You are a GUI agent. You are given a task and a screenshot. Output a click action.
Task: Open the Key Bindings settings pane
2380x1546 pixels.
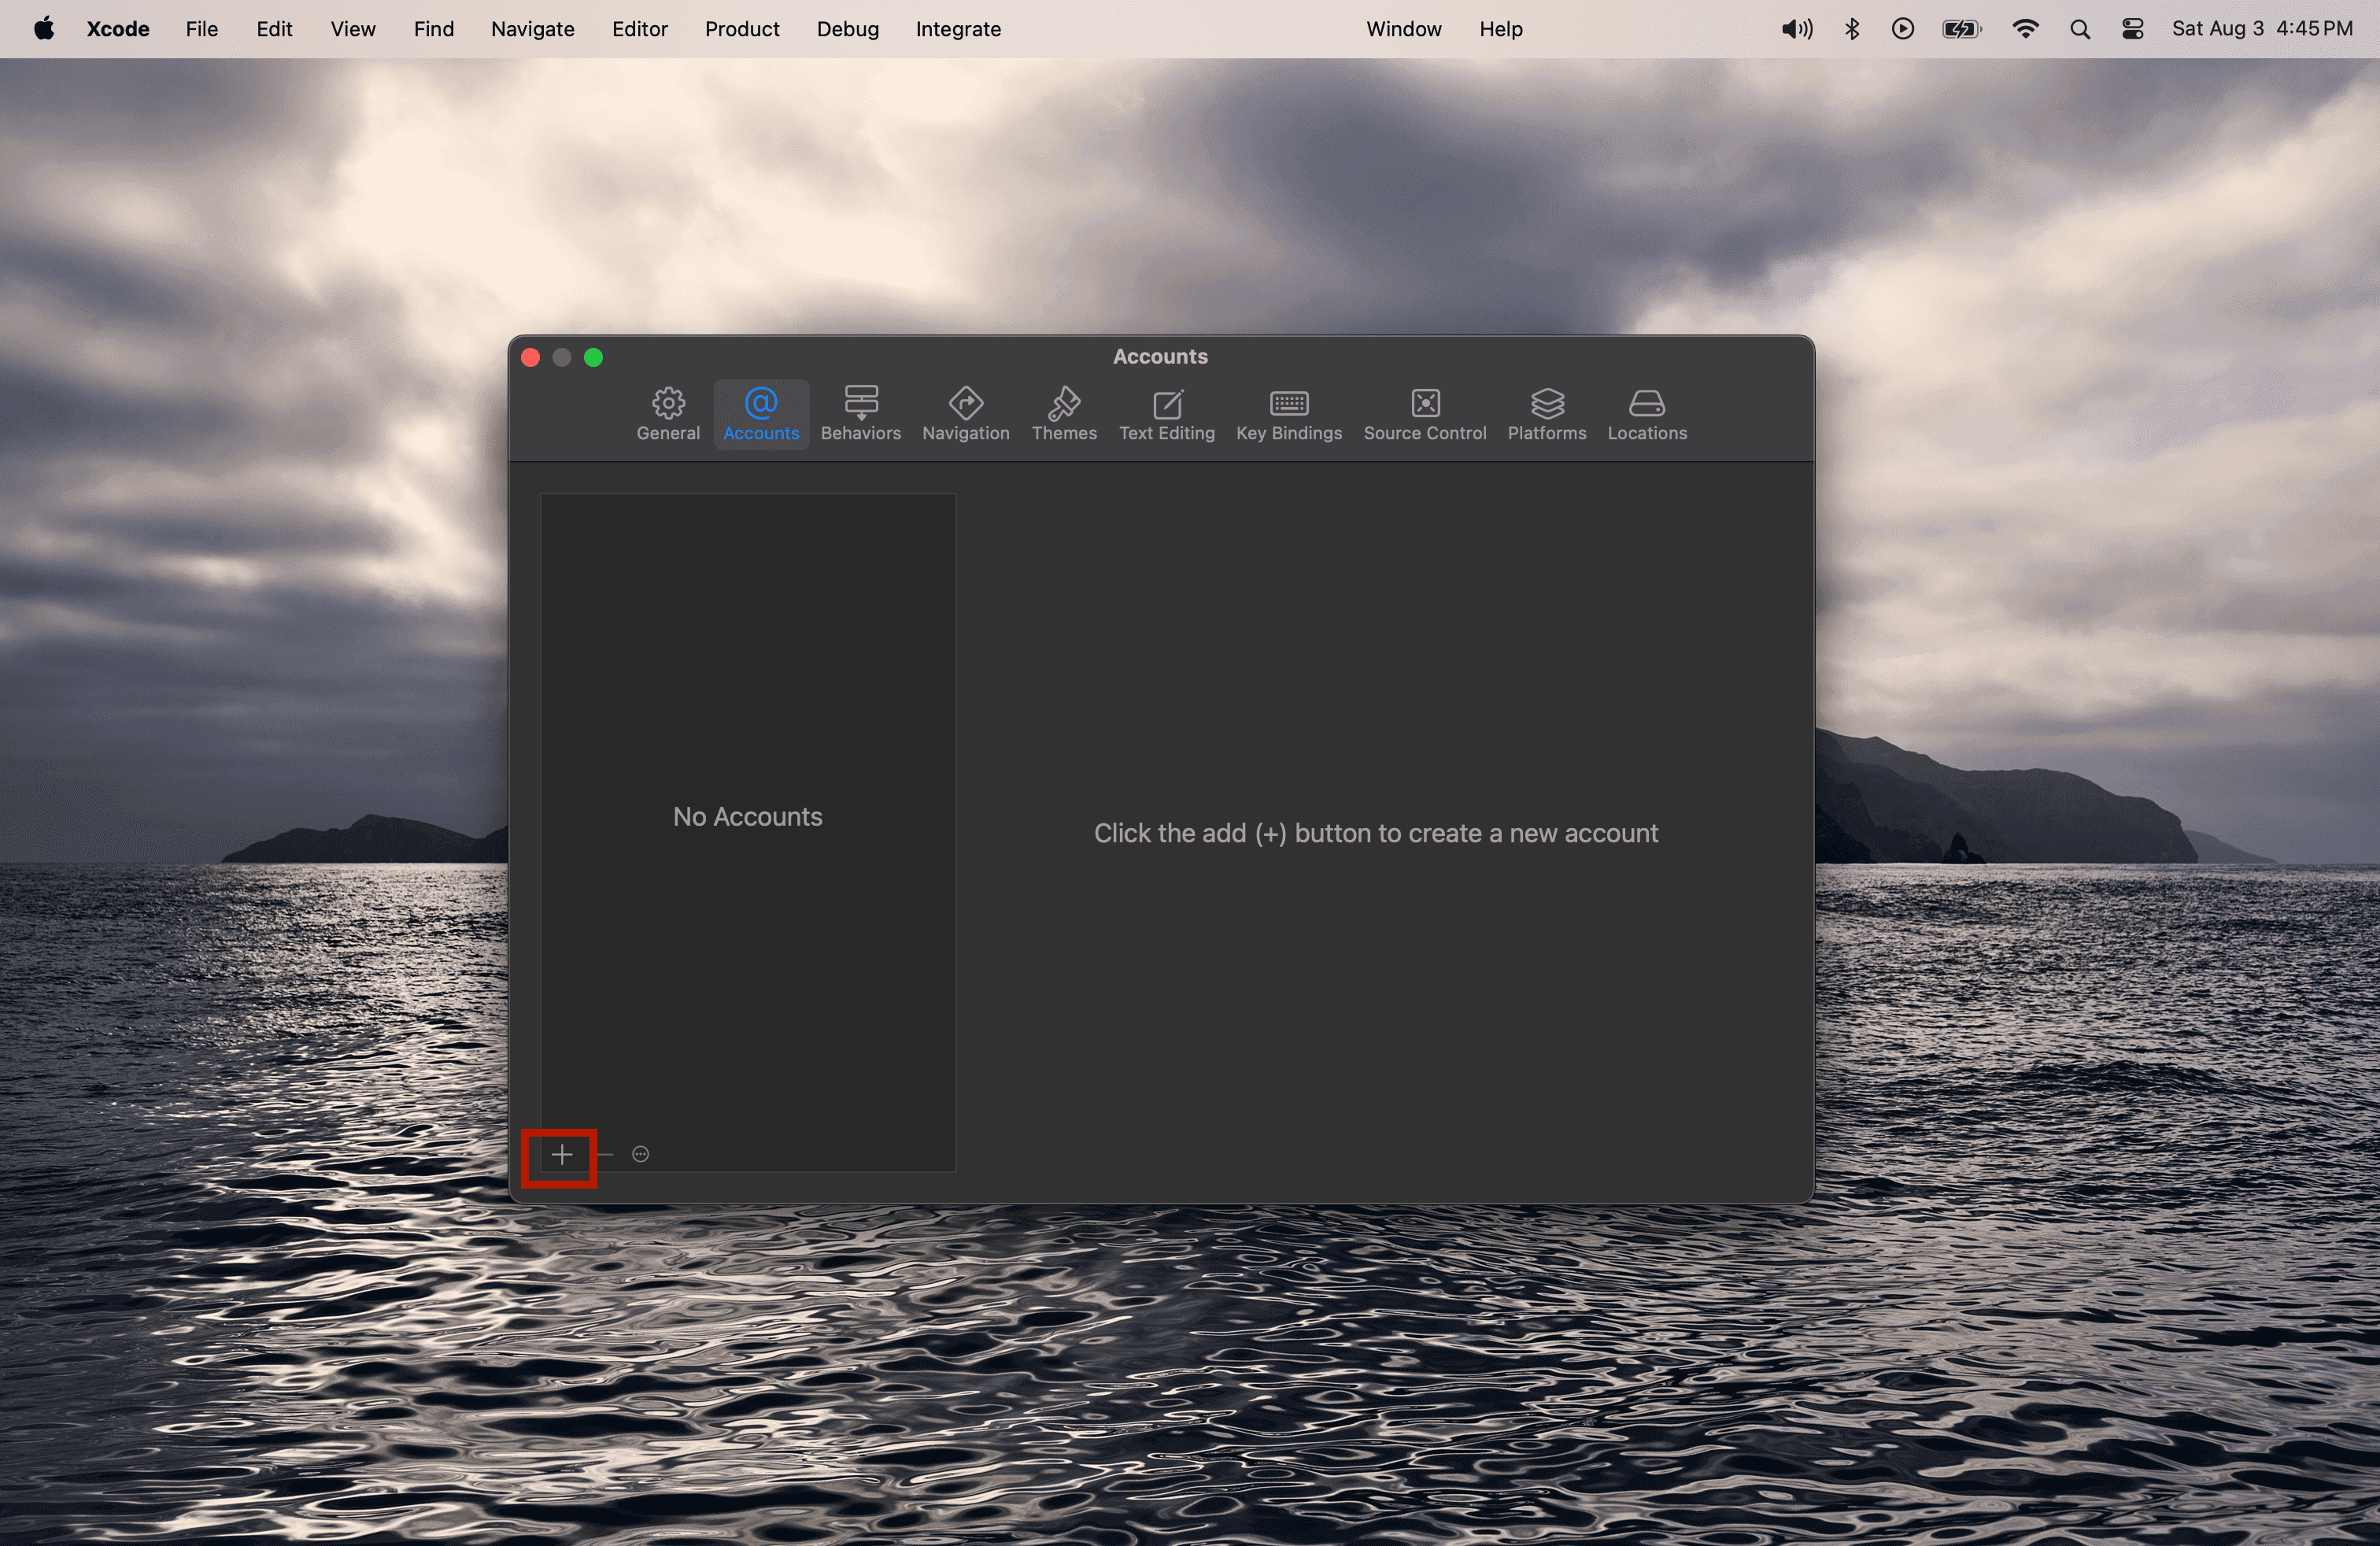1288,413
